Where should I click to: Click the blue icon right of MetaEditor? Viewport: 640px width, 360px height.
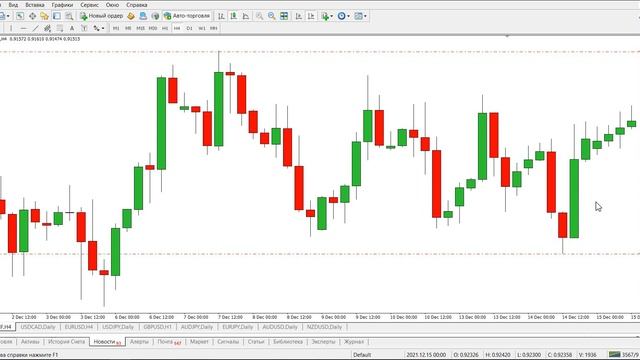143,16
